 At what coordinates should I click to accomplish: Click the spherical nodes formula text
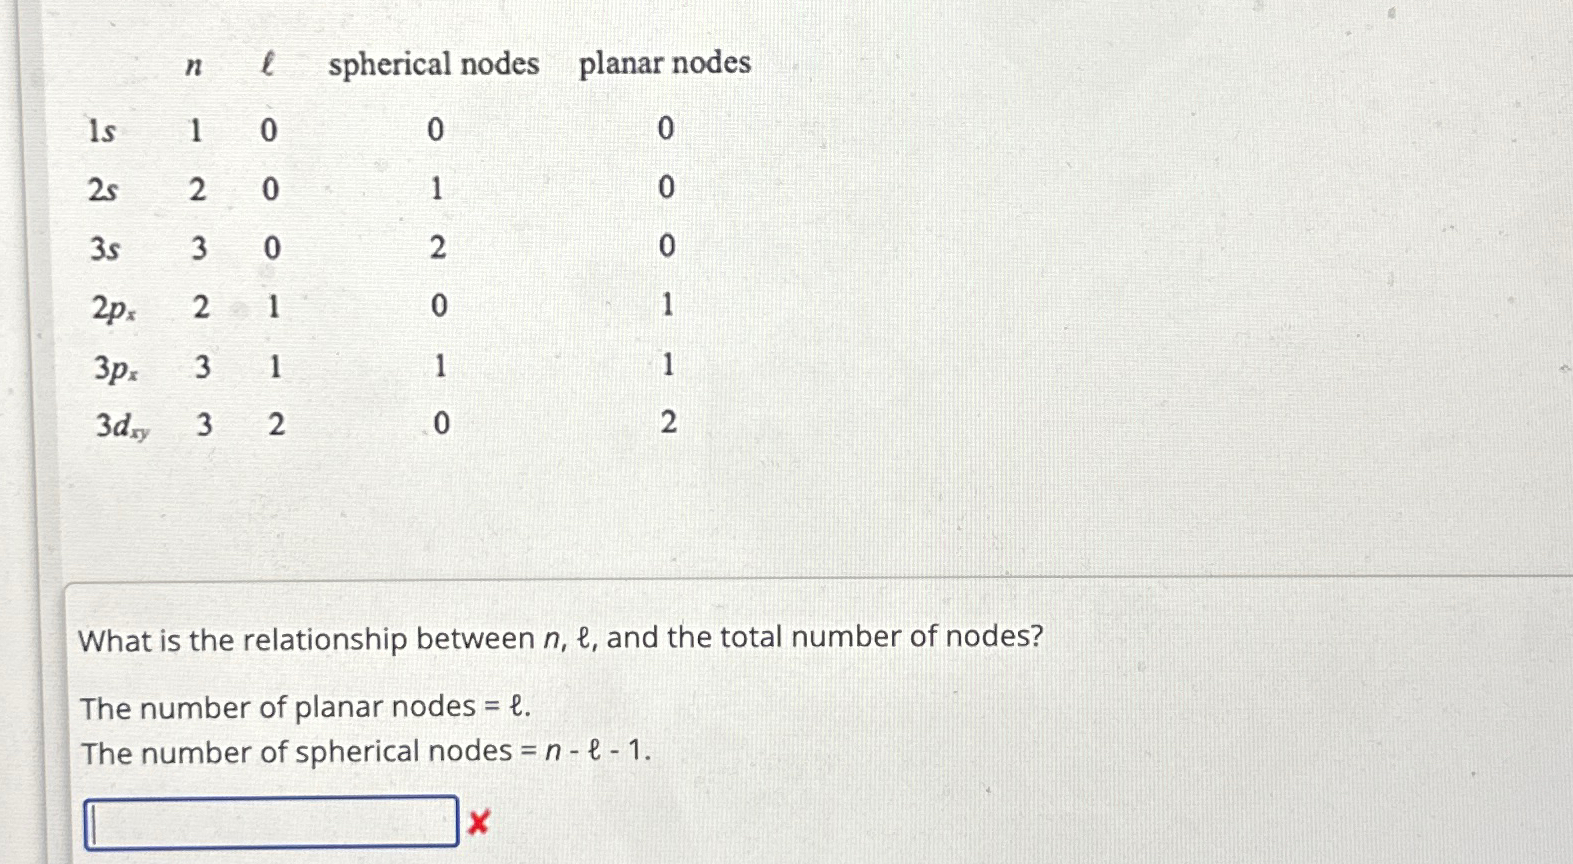[x=365, y=750]
